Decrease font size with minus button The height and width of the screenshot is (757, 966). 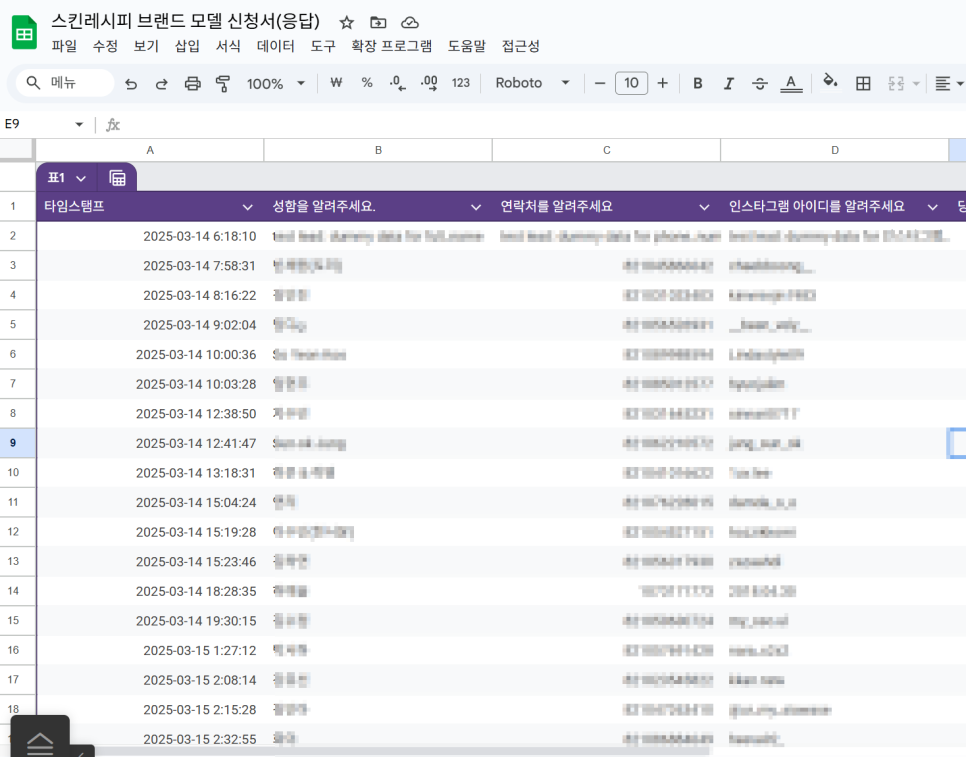[599, 83]
